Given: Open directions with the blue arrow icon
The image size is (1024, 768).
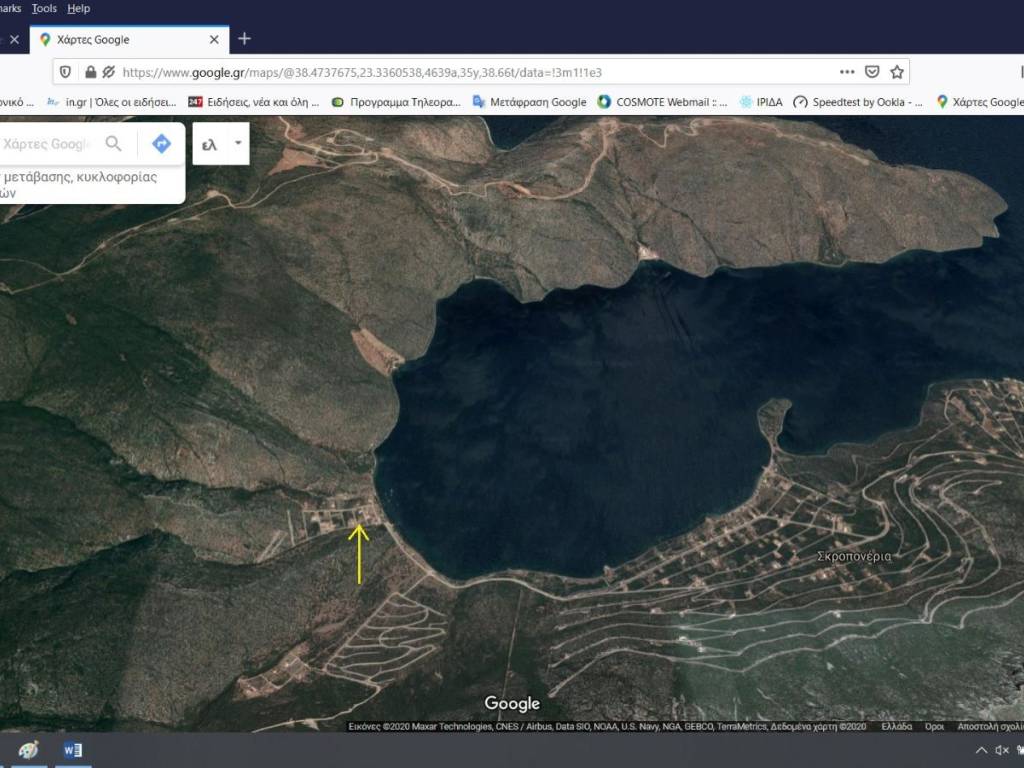Looking at the screenshot, I should point(161,144).
